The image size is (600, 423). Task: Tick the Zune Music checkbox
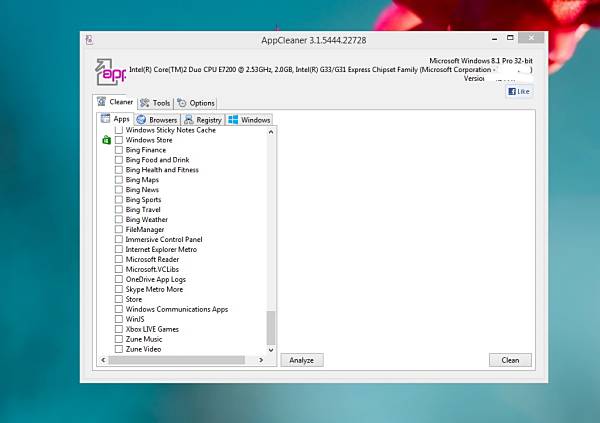pos(119,339)
